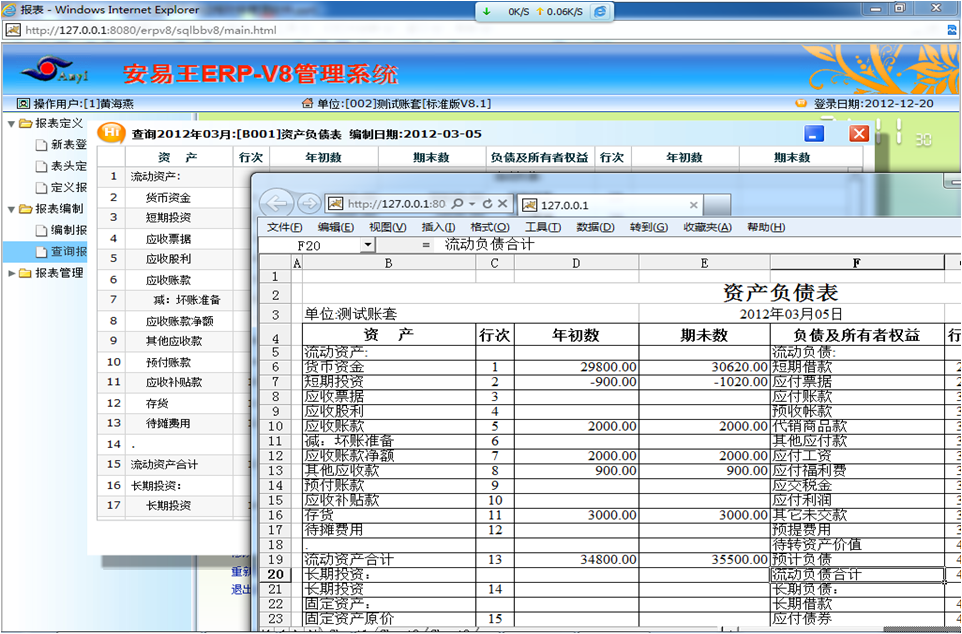This screenshot has height=634, width=962.
Task: Open the 插入(I) menu
Action: pyautogui.click(x=439, y=227)
